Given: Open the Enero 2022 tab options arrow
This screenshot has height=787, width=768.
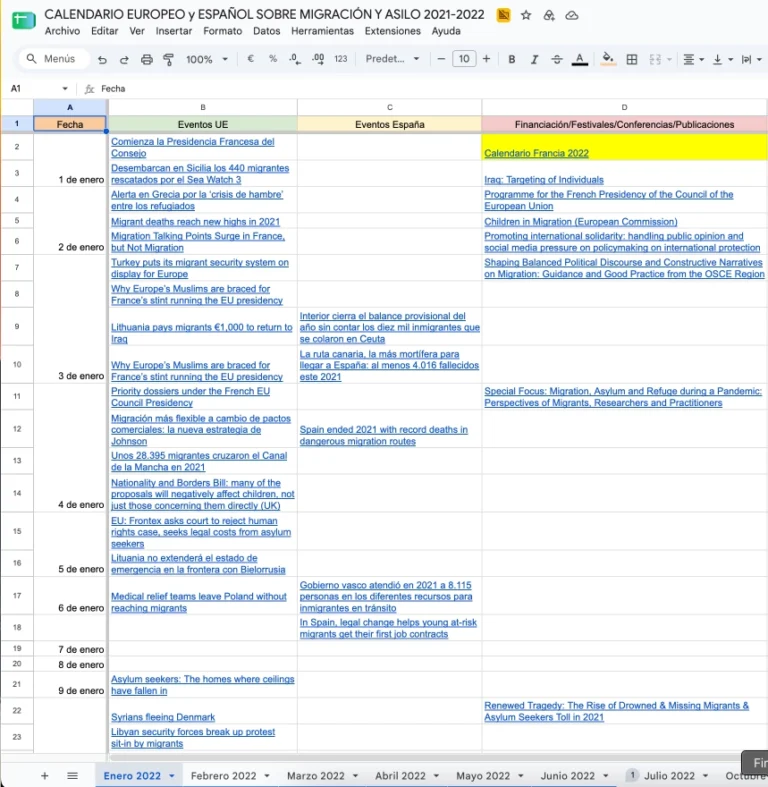Looking at the screenshot, I should click(x=172, y=776).
